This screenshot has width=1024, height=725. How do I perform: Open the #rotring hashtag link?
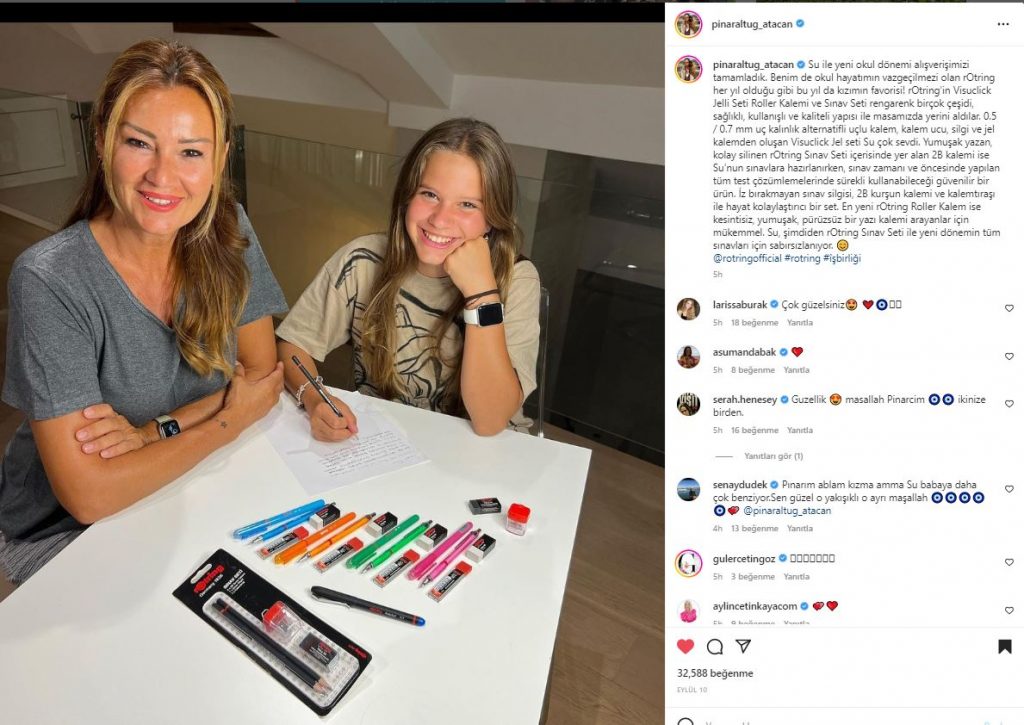tap(802, 258)
